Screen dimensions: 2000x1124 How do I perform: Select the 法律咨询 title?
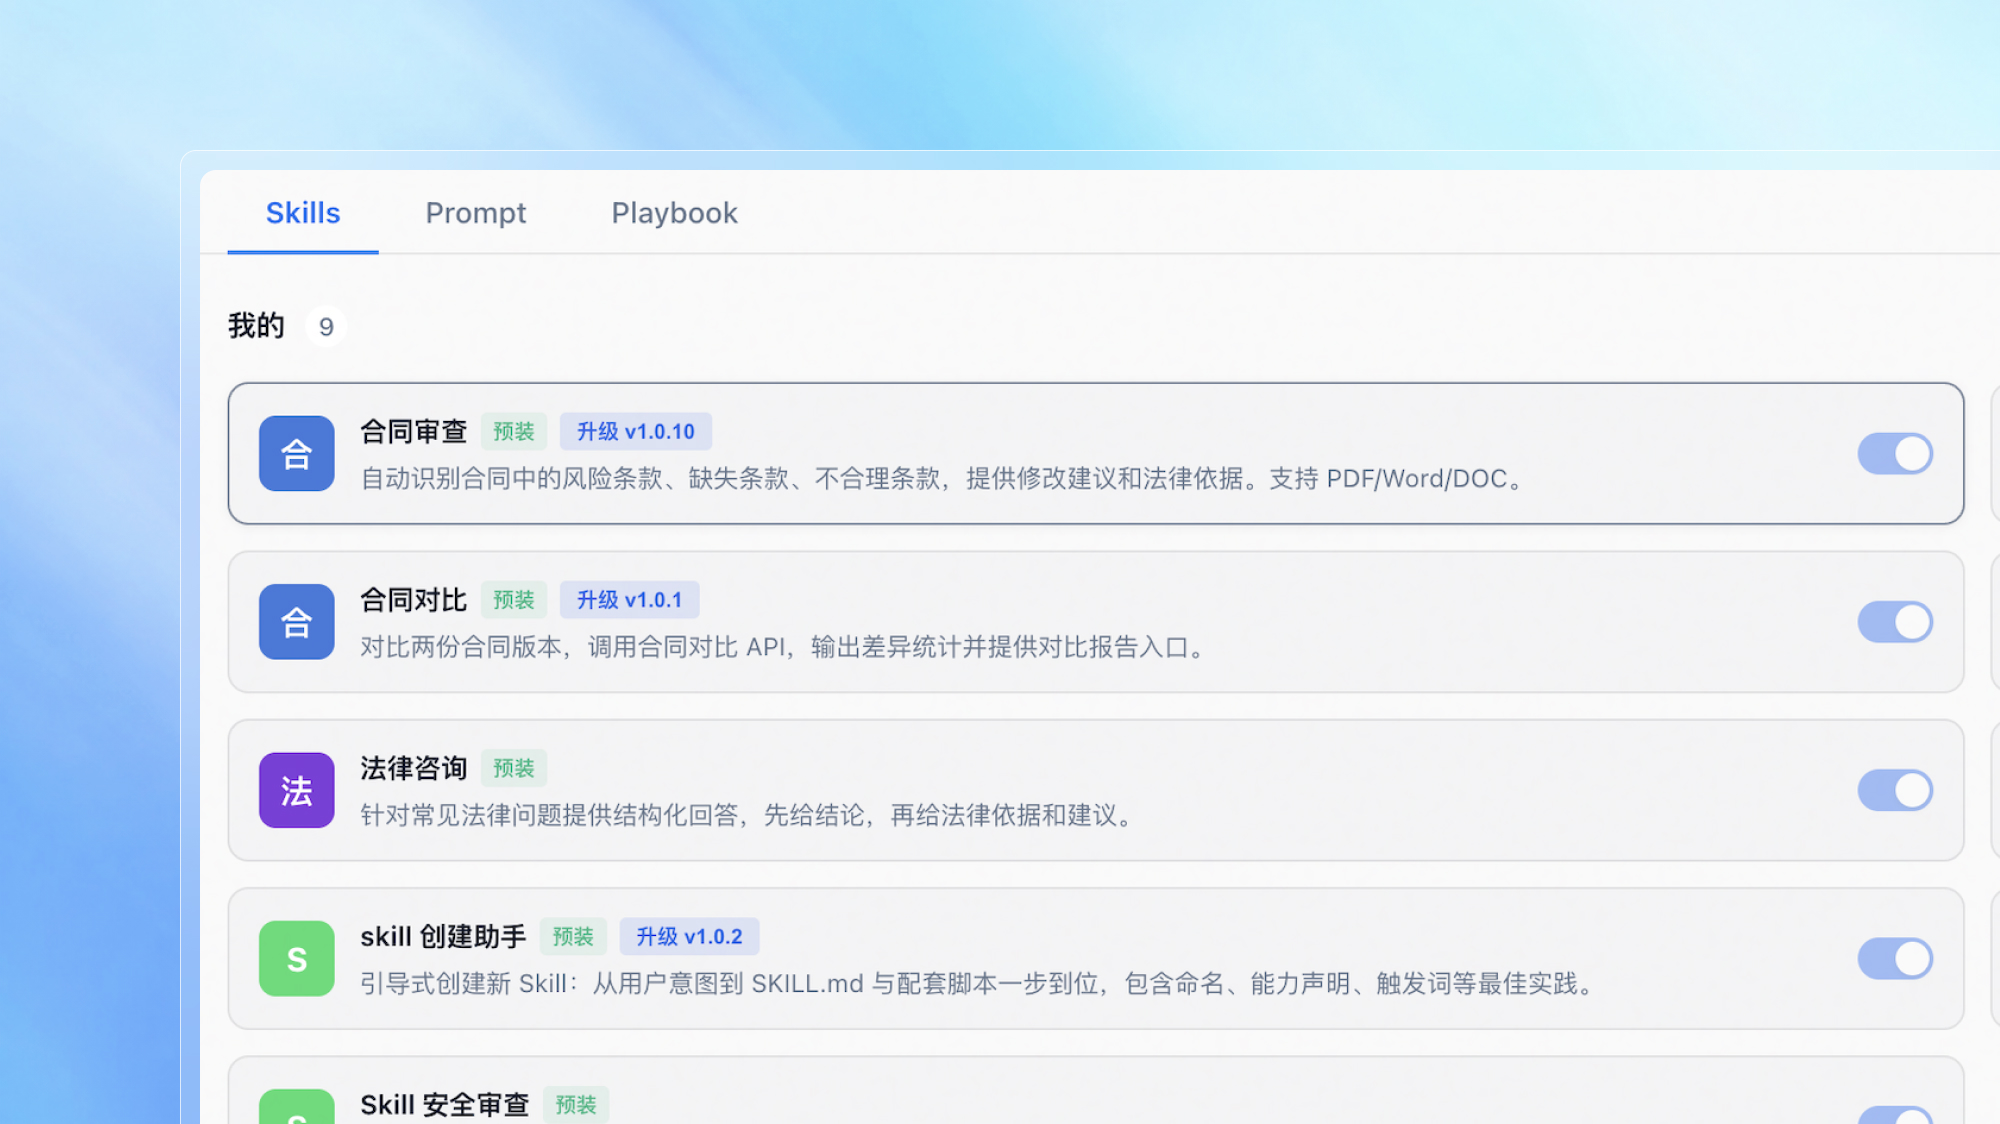(414, 768)
